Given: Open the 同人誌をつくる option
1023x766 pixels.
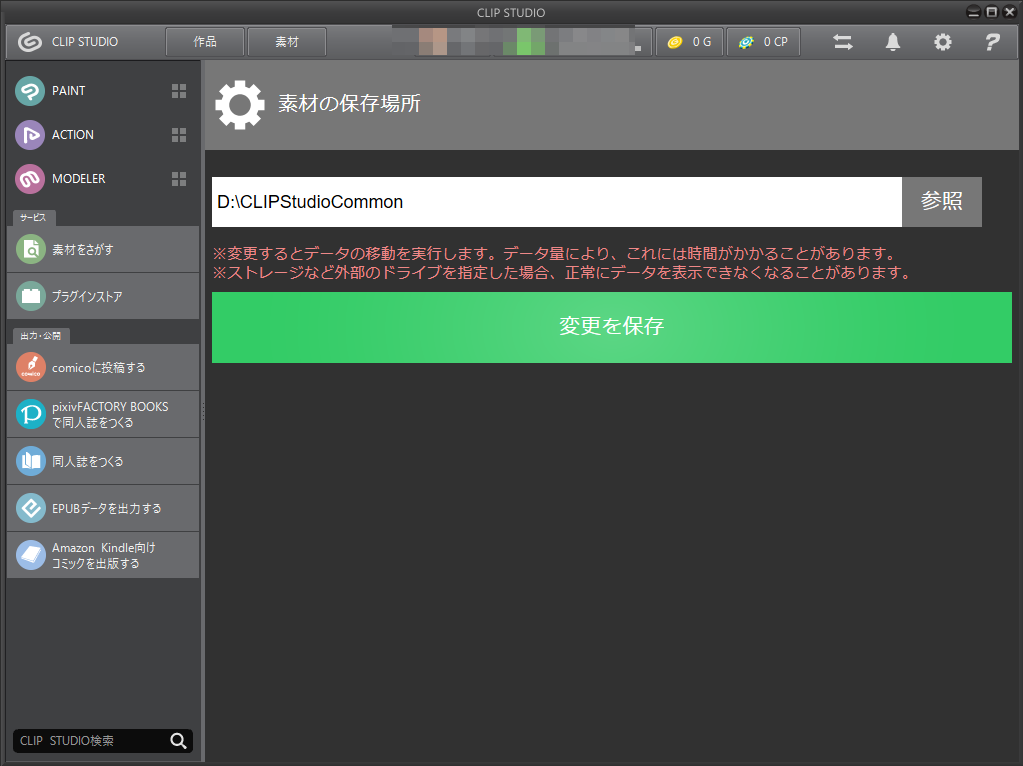Looking at the screenshot, I should [x=103, y=461].
